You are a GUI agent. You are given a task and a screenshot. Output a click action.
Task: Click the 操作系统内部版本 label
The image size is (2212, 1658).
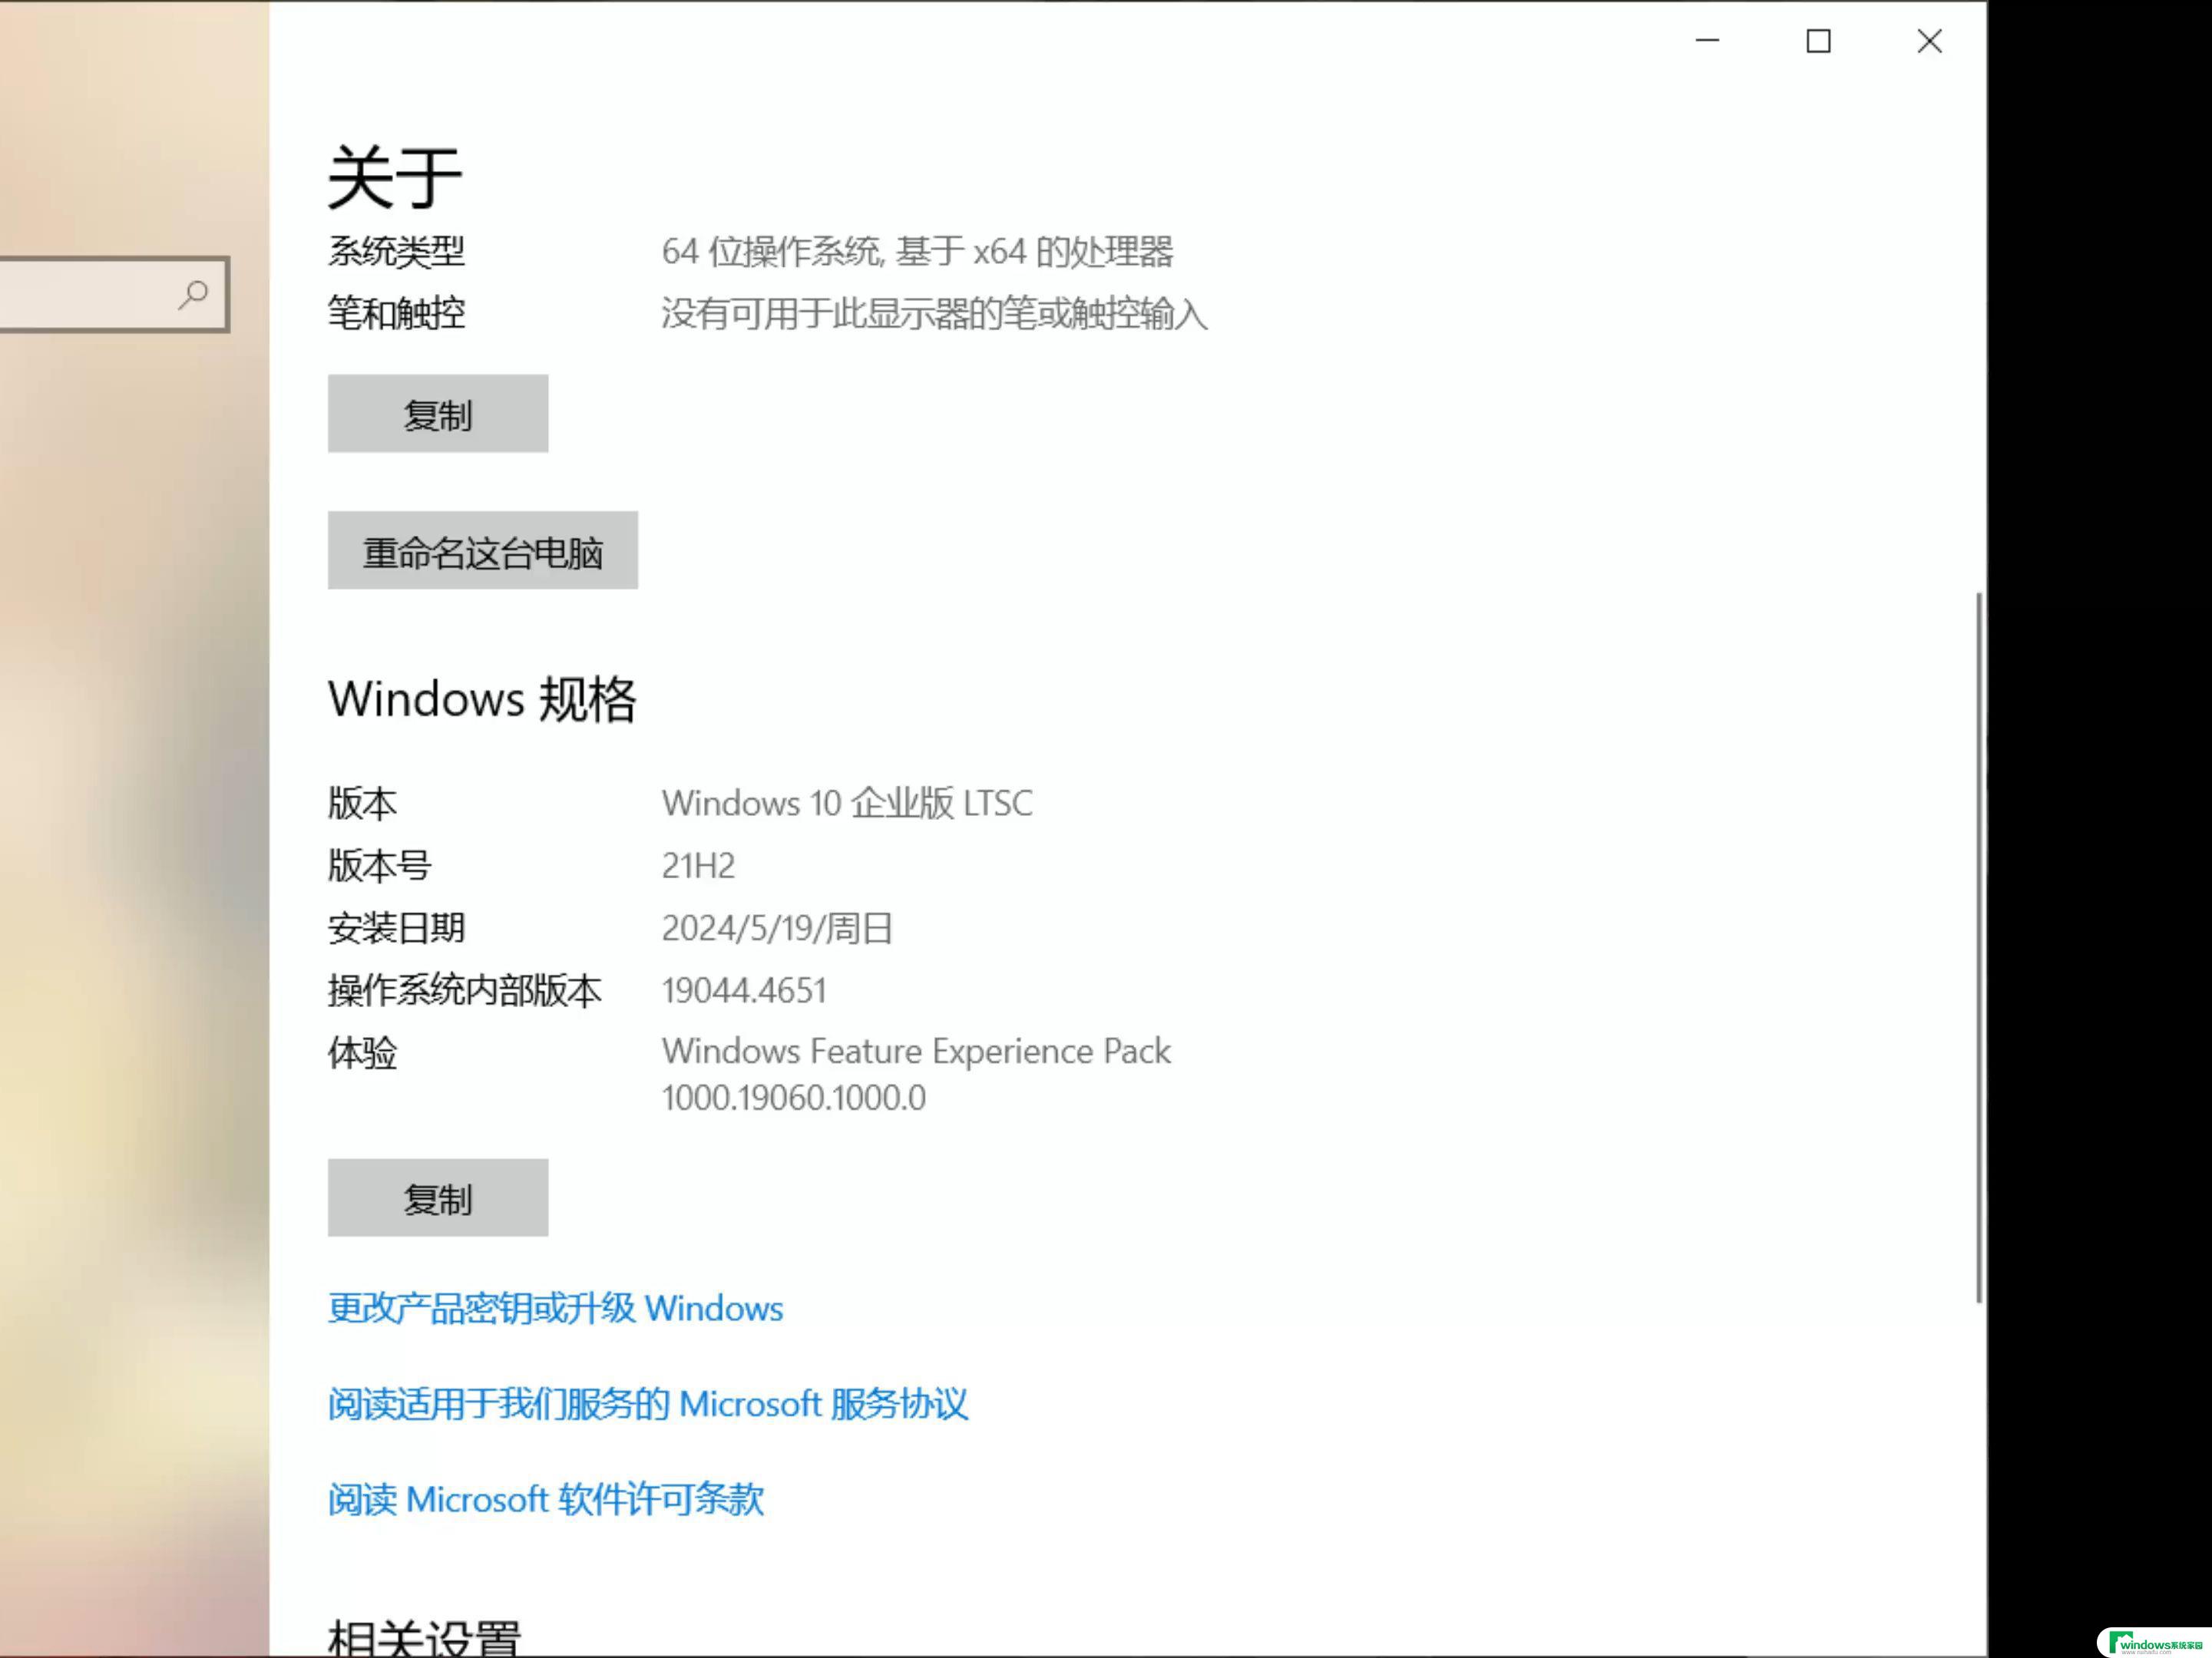click(x=465, y=991)
